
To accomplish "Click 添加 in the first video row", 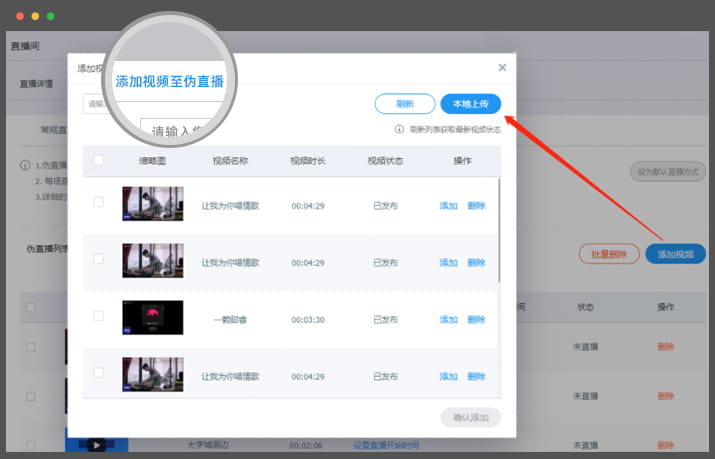I will click(449, 206).
